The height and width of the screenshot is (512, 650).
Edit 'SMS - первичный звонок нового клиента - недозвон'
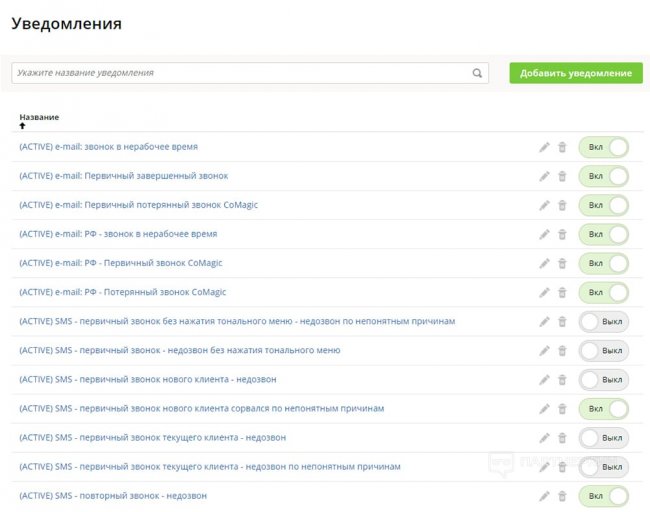click(x=544, y=380)
